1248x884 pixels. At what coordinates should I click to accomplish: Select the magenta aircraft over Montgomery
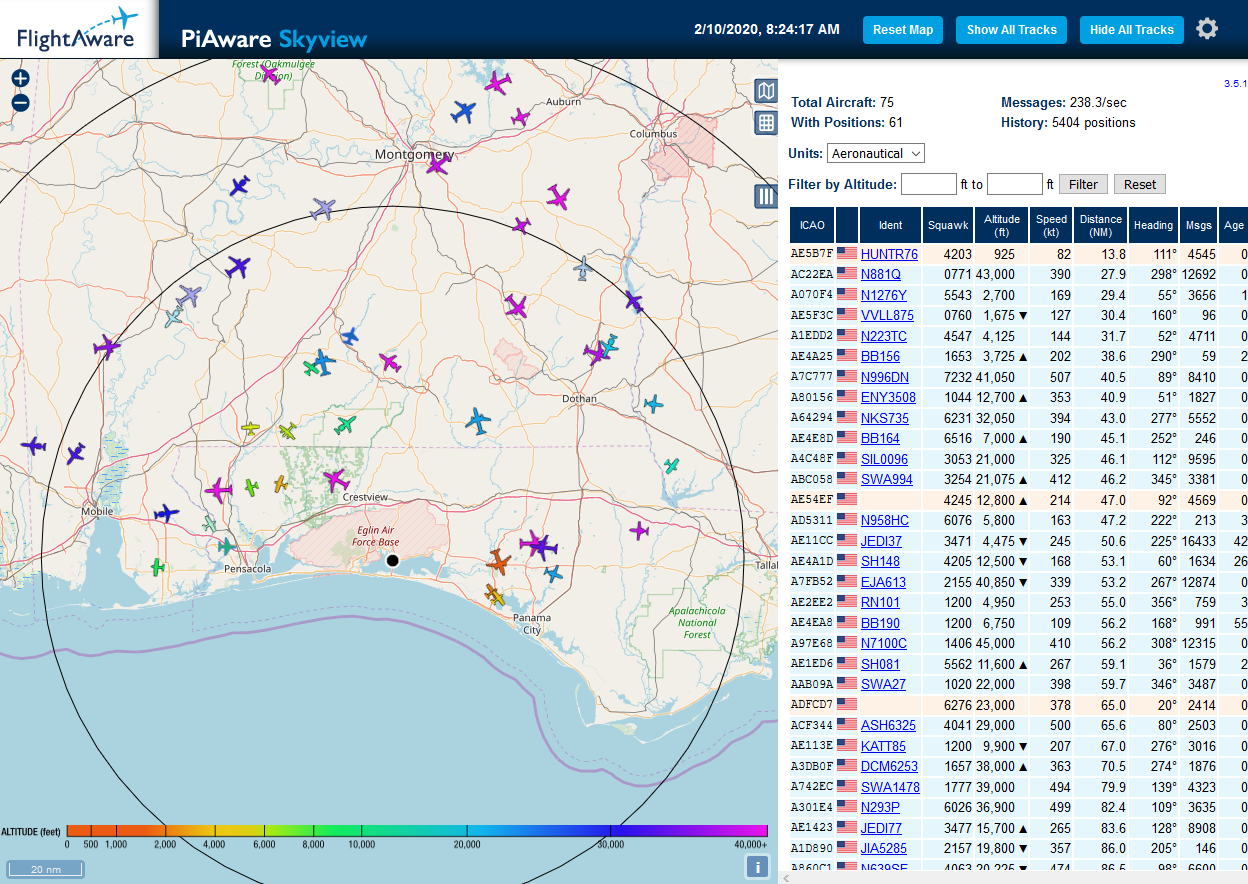click(x=437, y=165)
